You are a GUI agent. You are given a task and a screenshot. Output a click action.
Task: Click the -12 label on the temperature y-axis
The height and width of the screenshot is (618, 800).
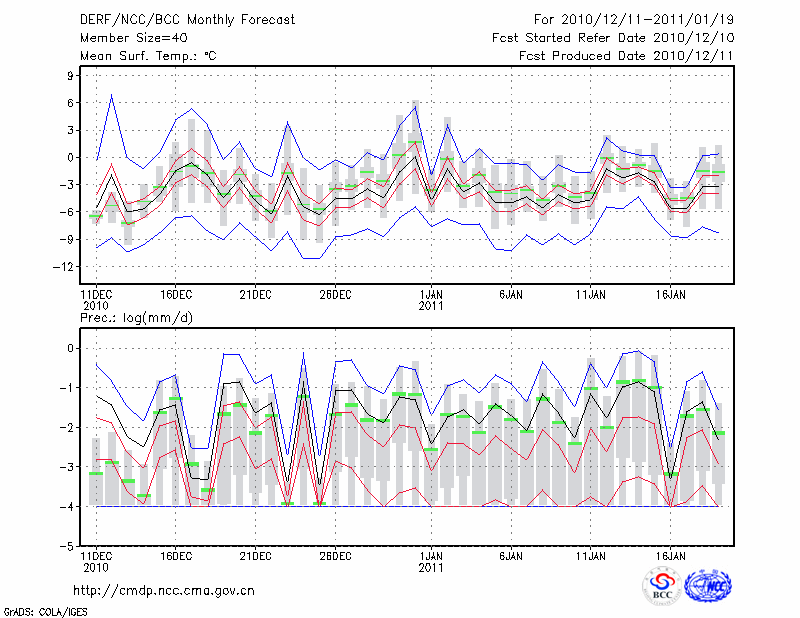(x=64, y=266)
